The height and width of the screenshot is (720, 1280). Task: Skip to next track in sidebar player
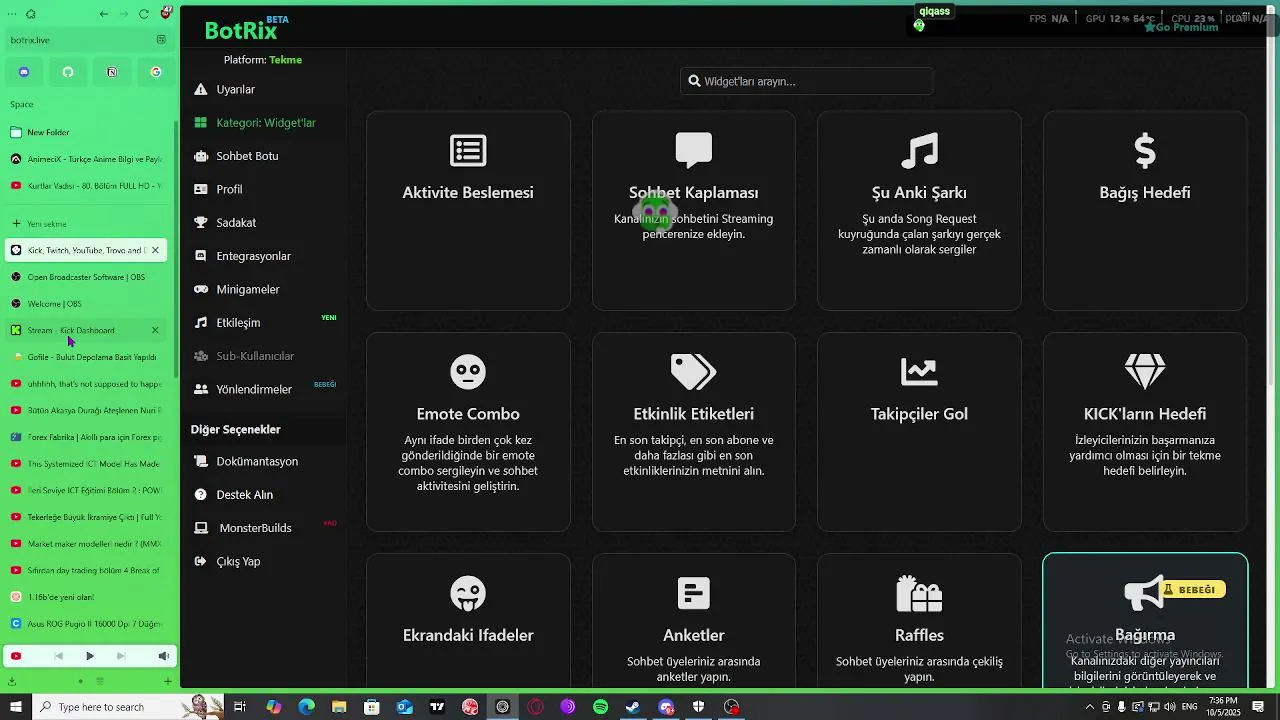pyautogui.click(x=121, y=656)
